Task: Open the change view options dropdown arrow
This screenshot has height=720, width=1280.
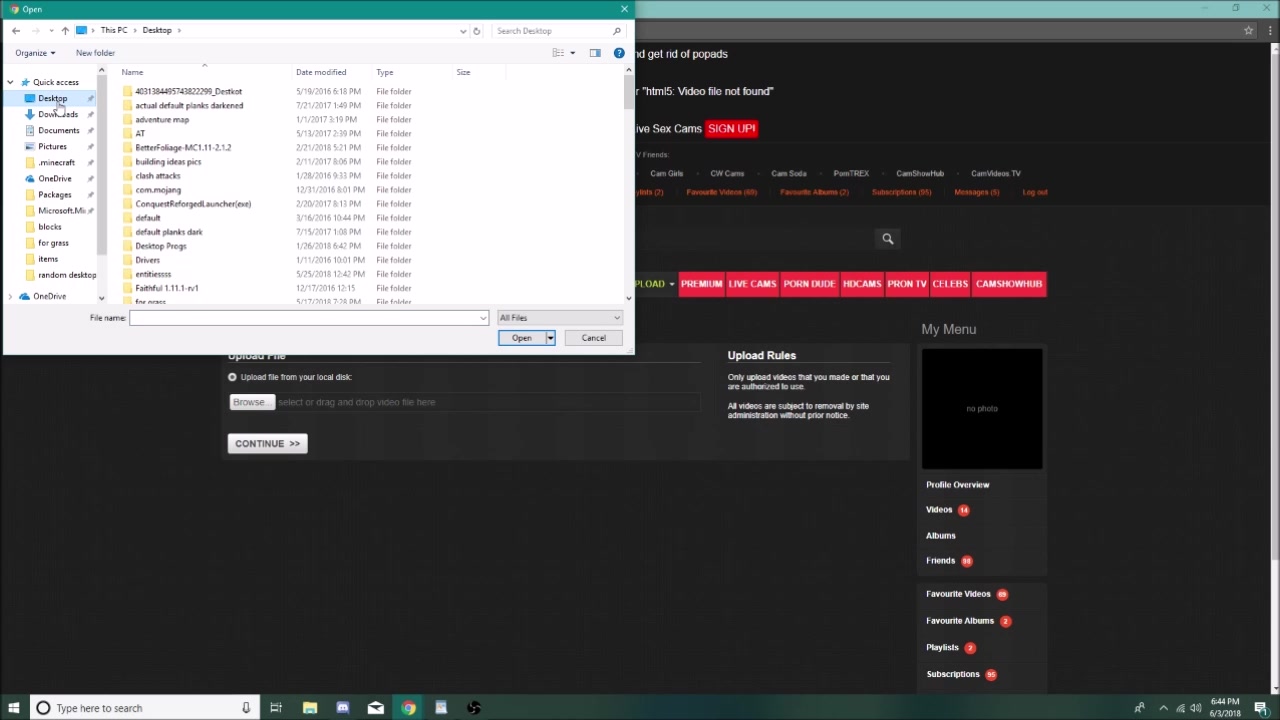Action: coord(573,53)
